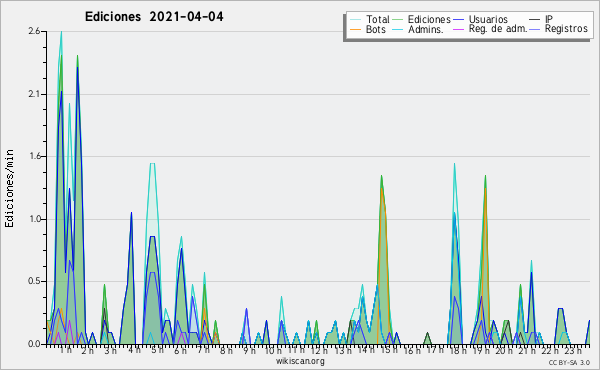
Task: Select the 'Total' legend entry
Action: (x=378, y=19)
